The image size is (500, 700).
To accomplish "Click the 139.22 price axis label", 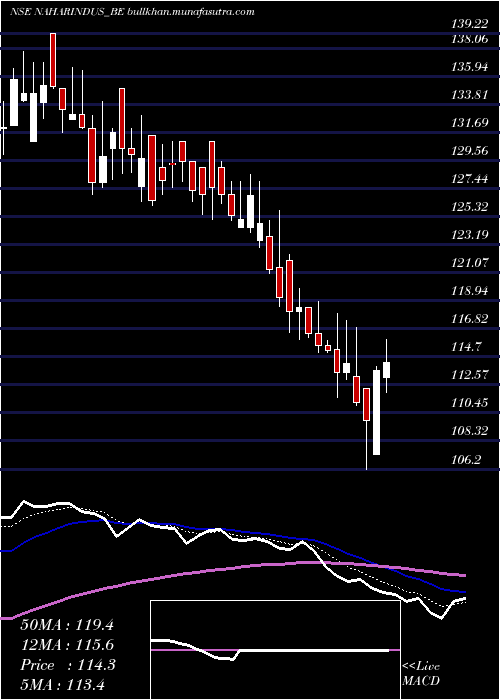I will (472, 25).
